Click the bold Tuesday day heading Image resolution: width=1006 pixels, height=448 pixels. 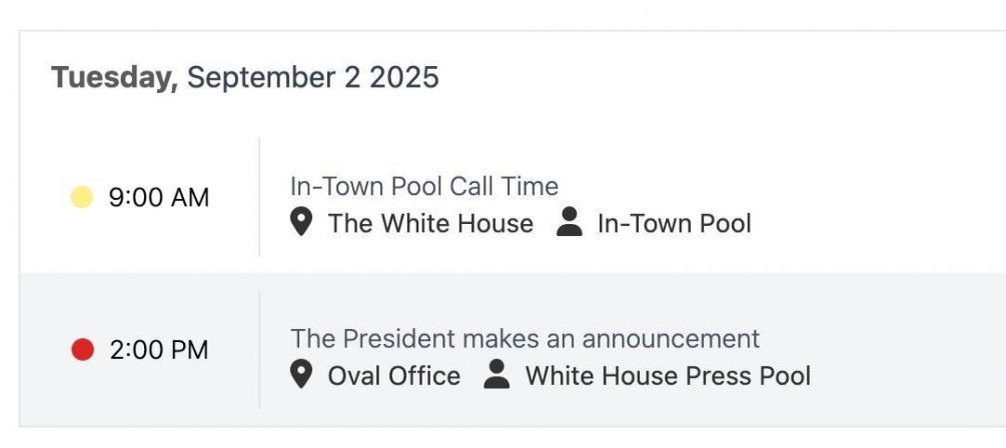tap(115, 78)
